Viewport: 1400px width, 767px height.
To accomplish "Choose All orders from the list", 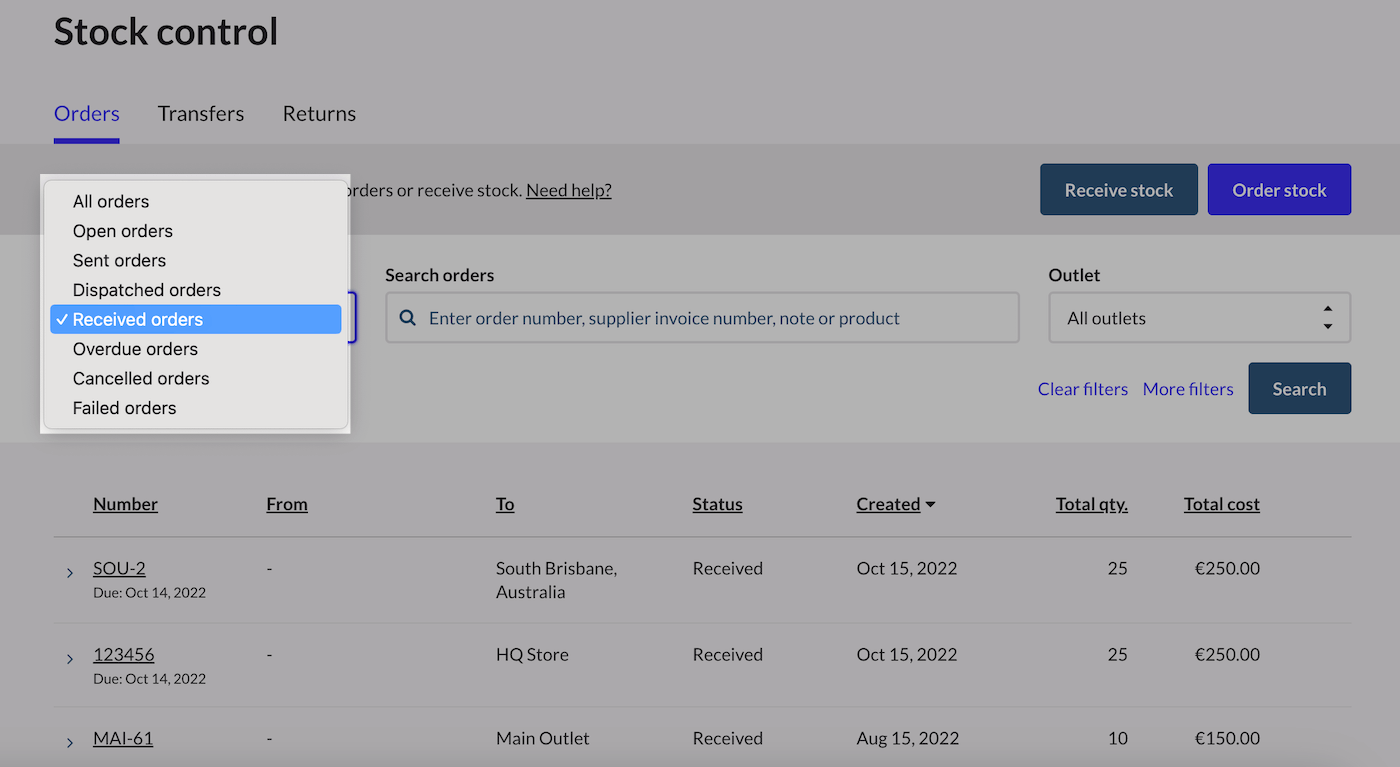I will click(x=196, y=201).
